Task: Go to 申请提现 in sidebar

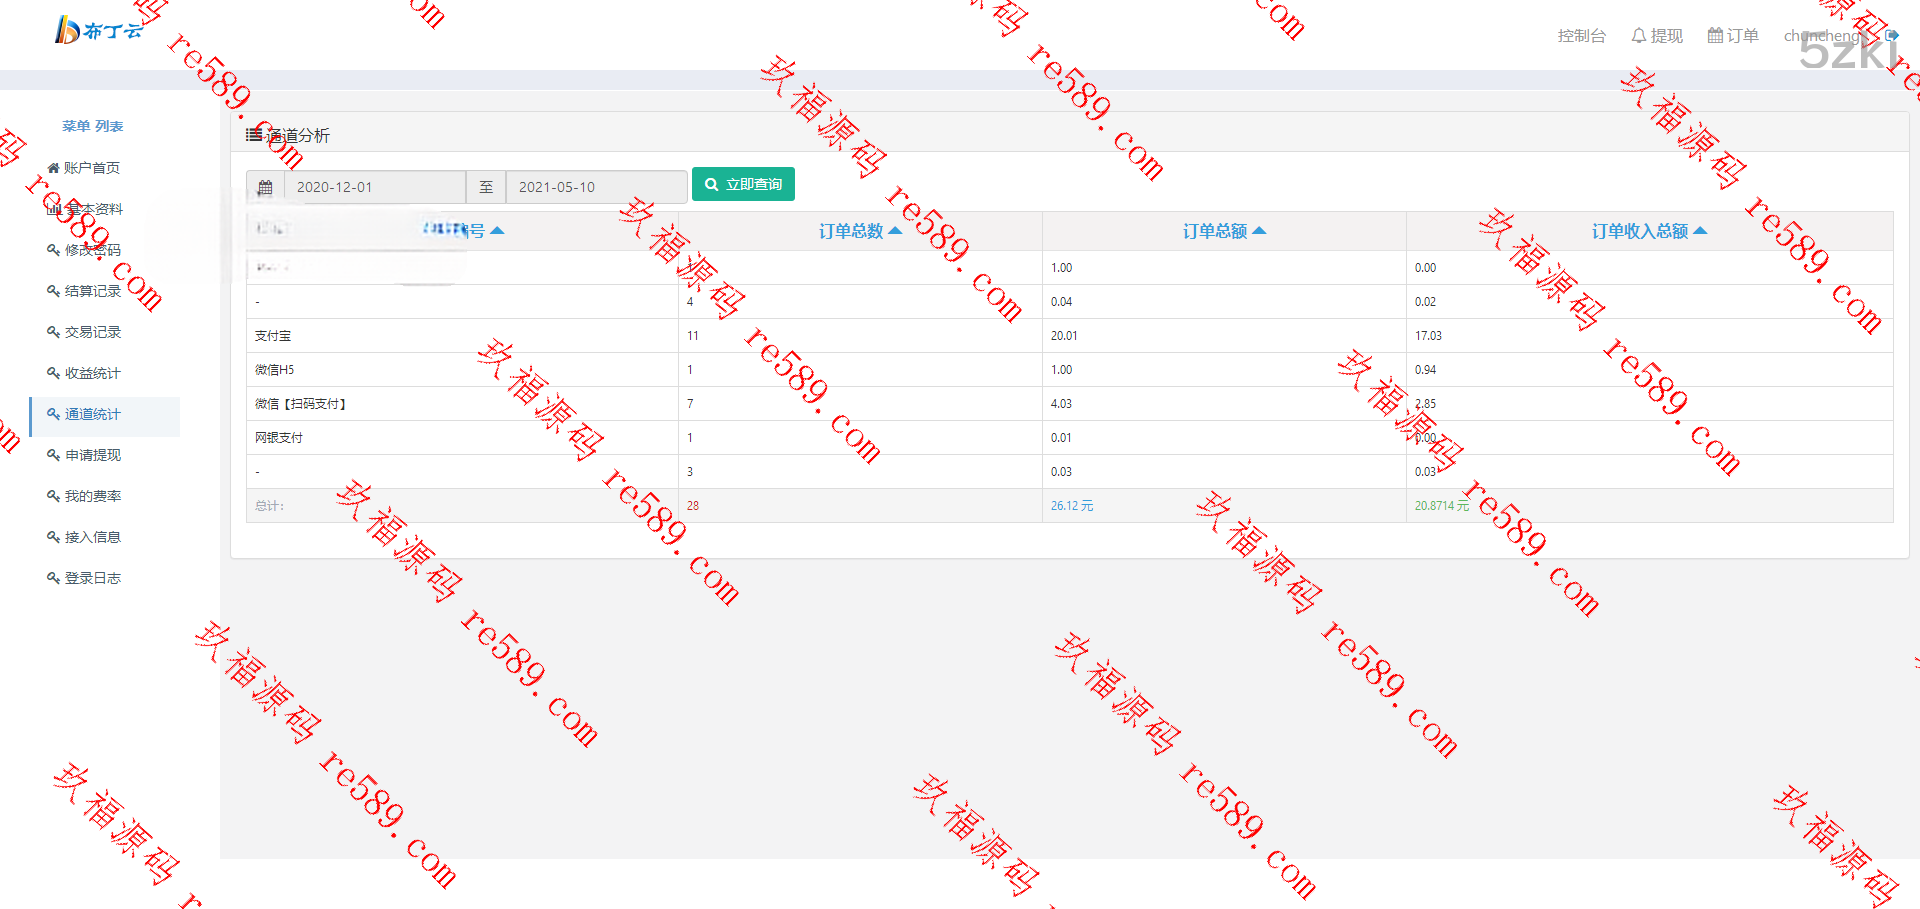Action: tap(92, 455)
